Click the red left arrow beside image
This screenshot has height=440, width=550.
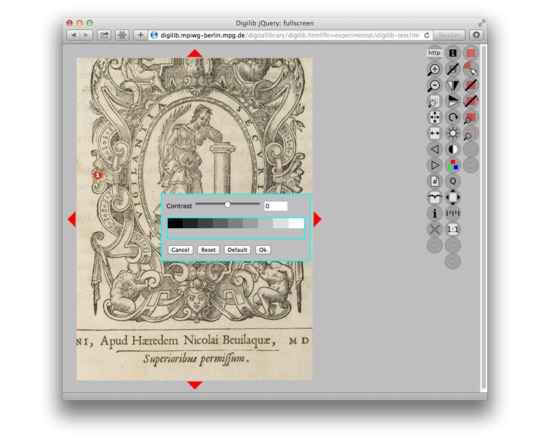(72, 219)
